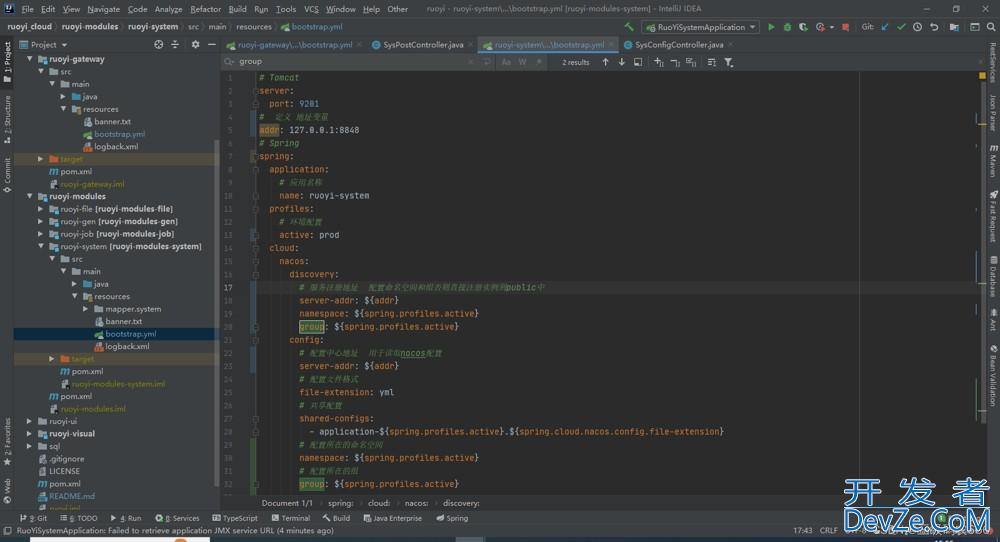Open the Java Enterprise tool window
1000x542 pixels.
[x=392, y=518]
